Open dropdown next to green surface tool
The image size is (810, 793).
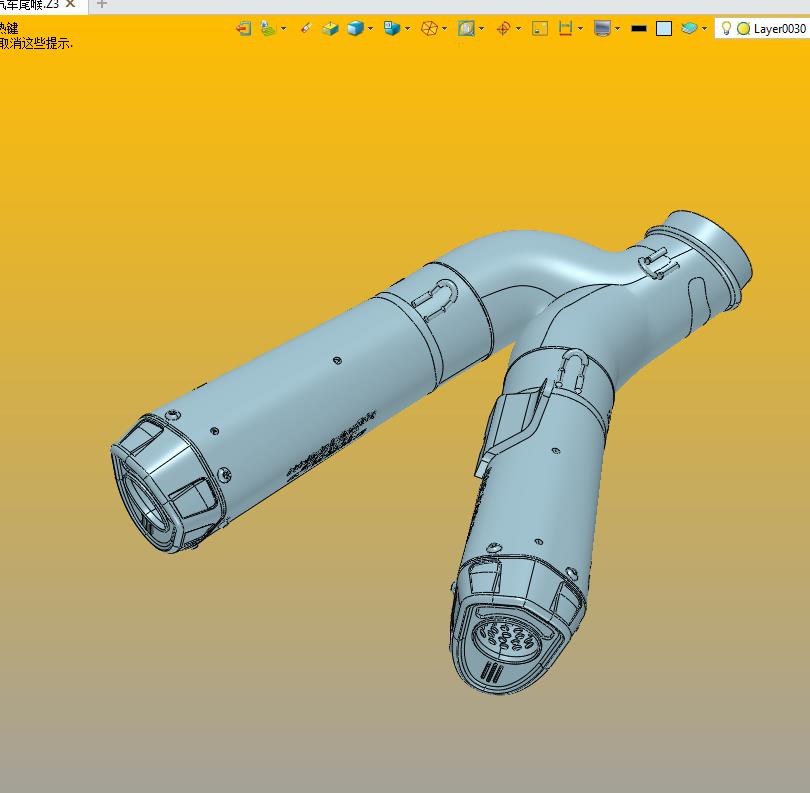click(x=283, y=29)
